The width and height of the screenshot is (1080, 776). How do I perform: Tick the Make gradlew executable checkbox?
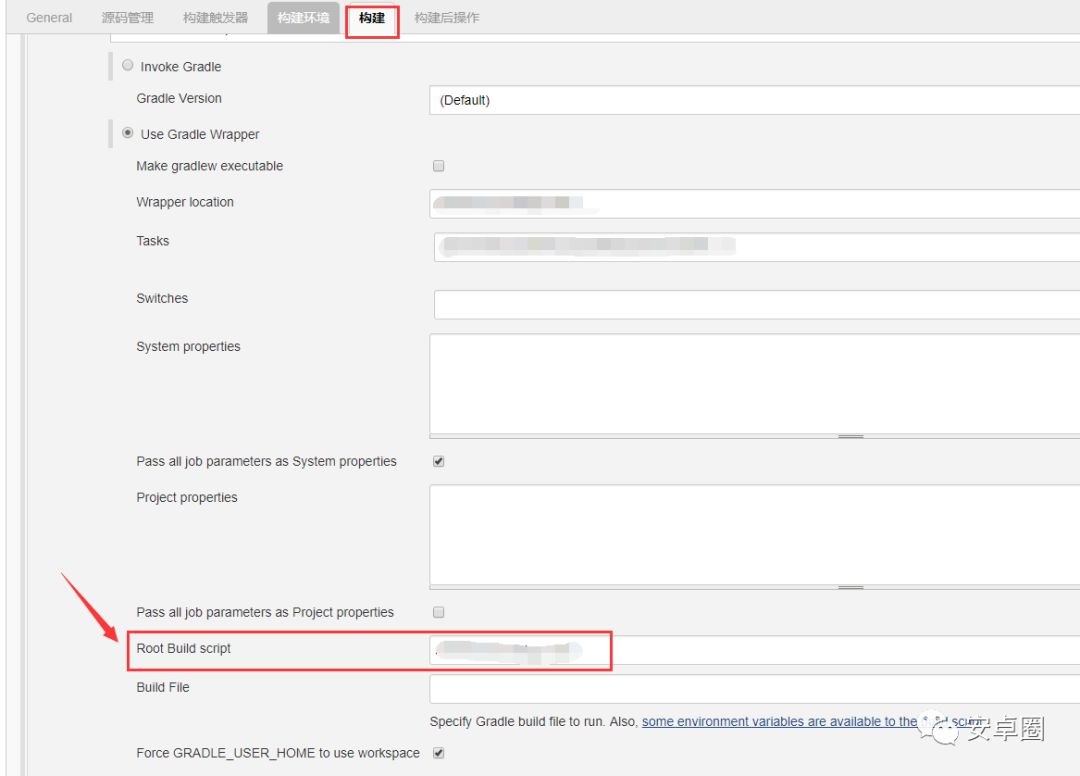[439, 166]
